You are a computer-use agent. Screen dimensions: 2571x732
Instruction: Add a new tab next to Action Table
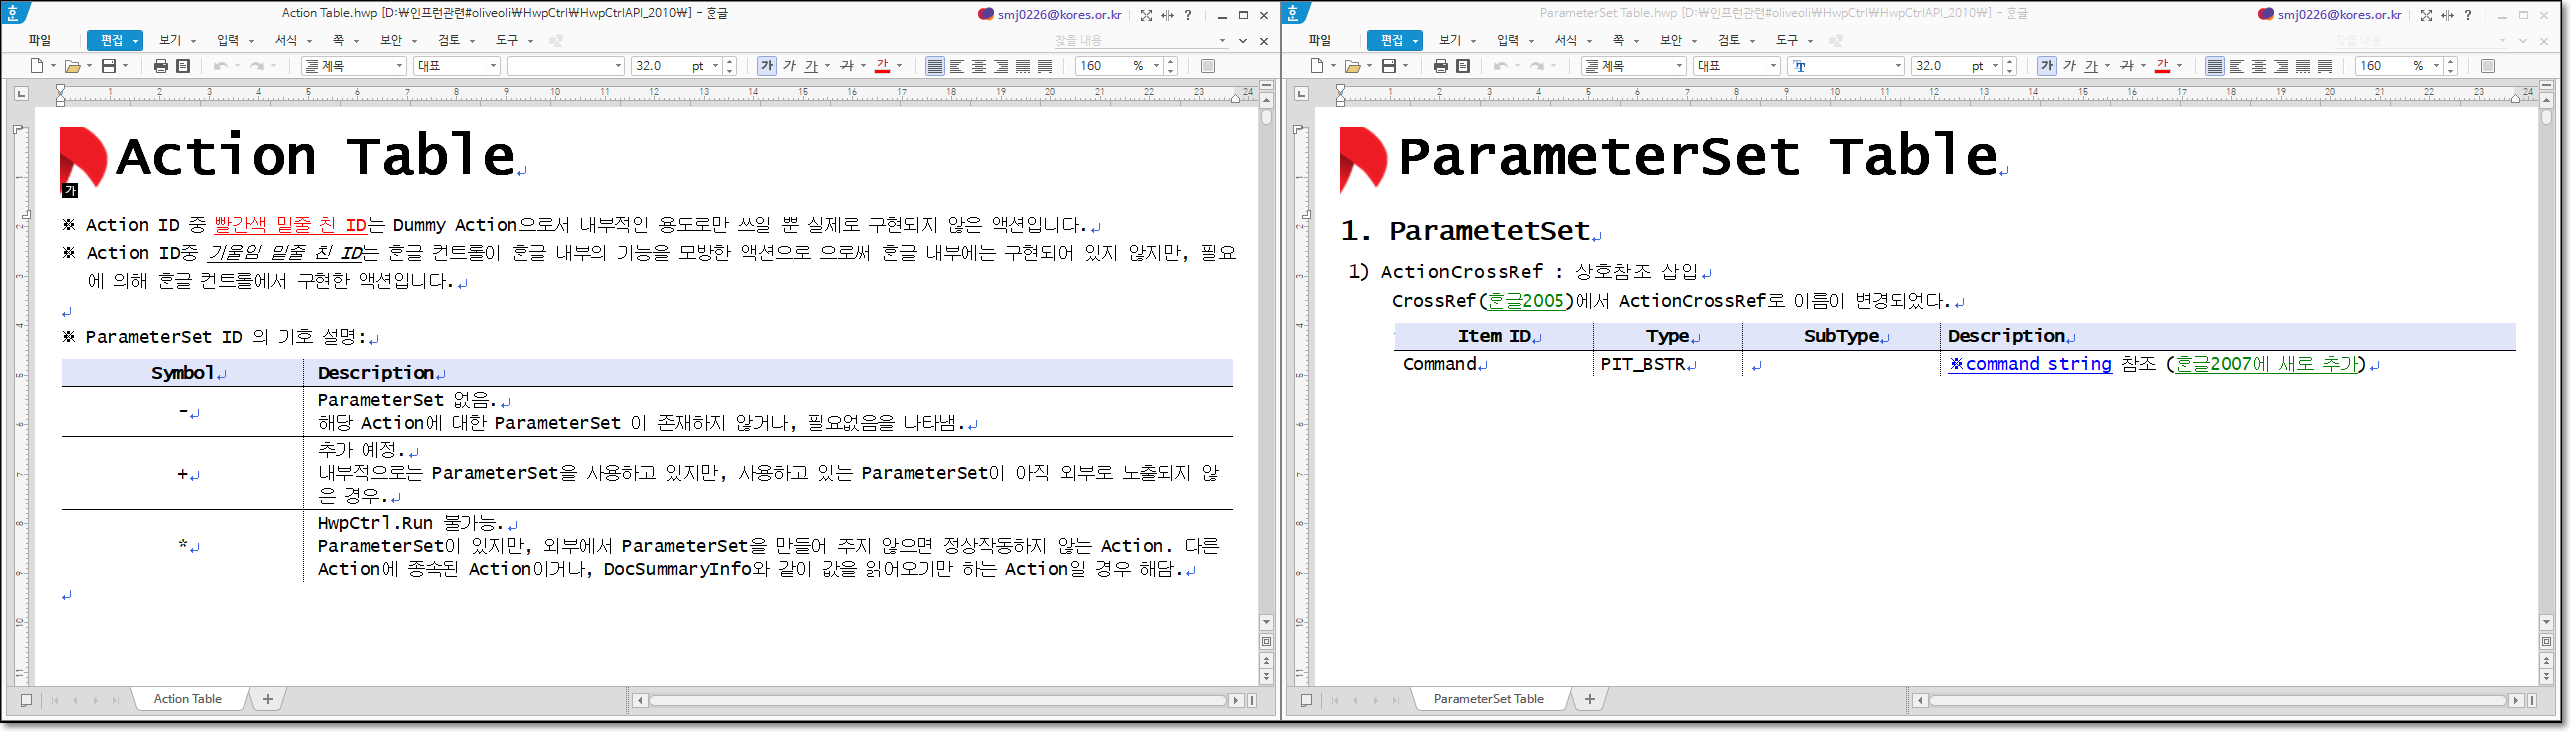click(x=268, y=699)
